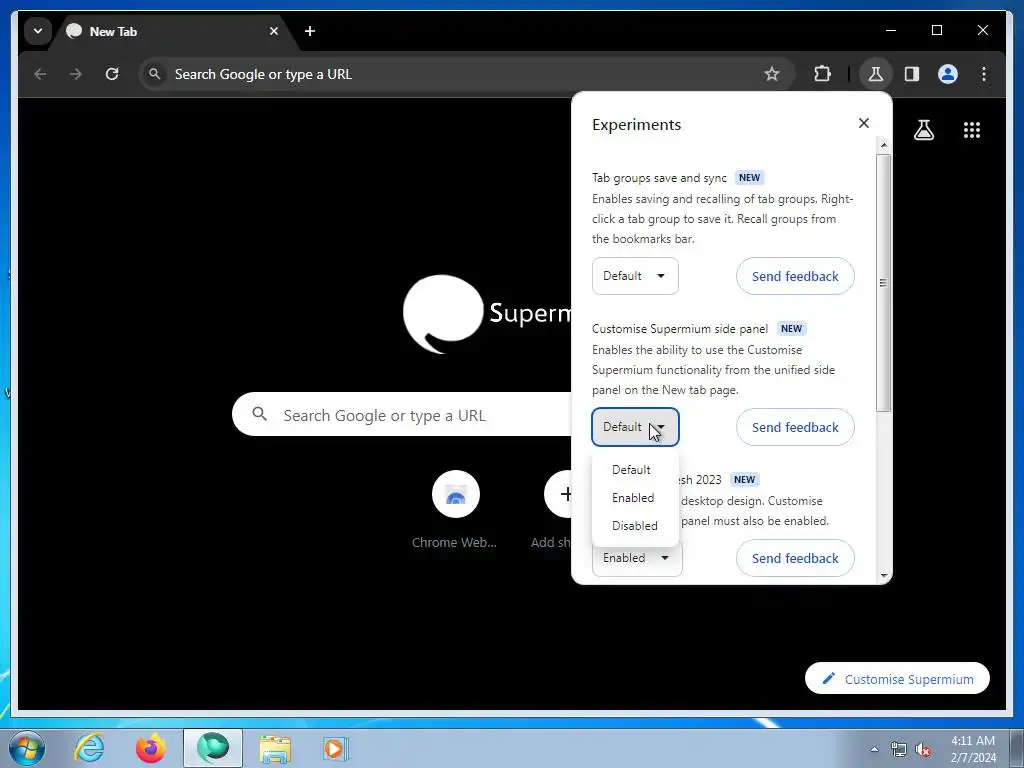The width and height of the screenshot is (1024, 768).
Task: Launch Firefox from the taskbar
Action: [151, 748]
